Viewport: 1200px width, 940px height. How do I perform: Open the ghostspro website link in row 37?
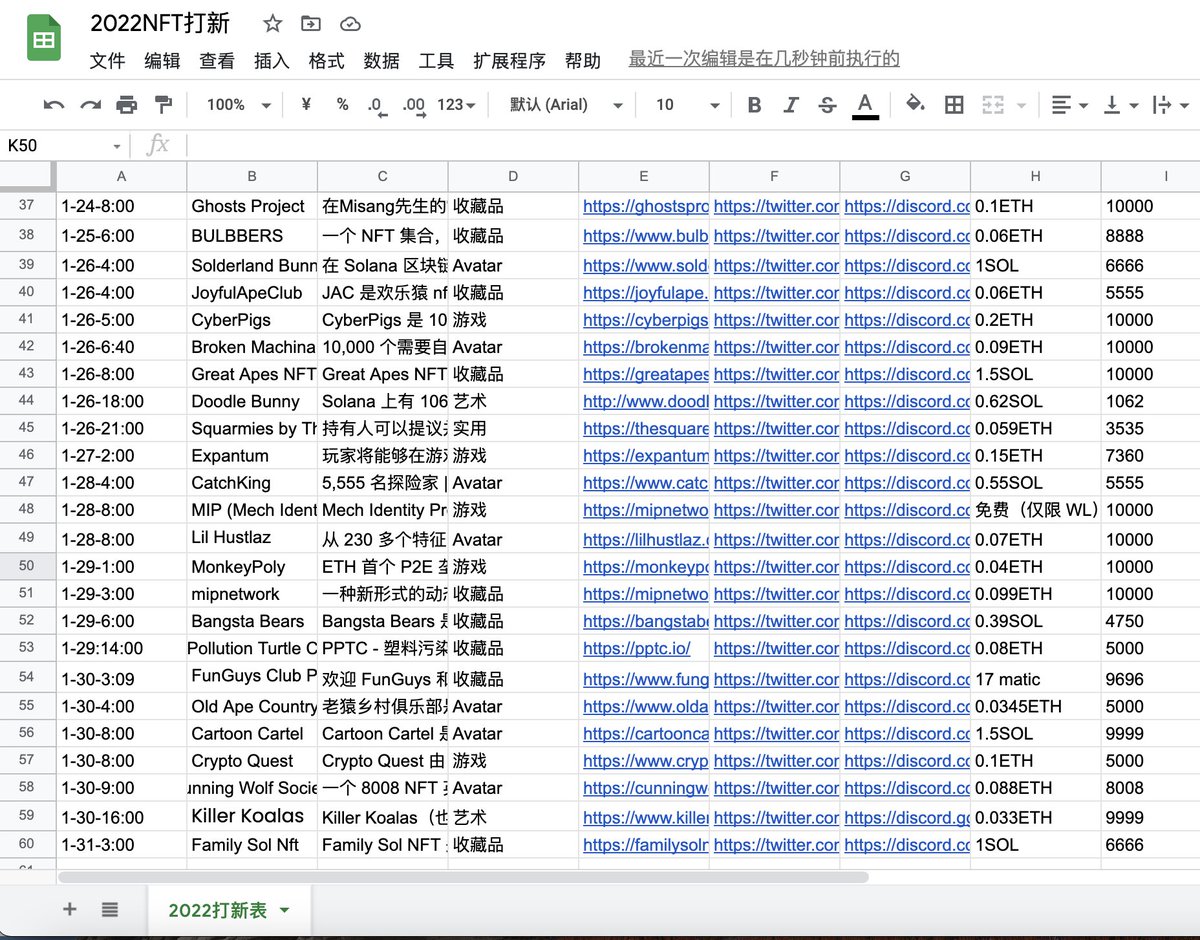tap(645, 206)
